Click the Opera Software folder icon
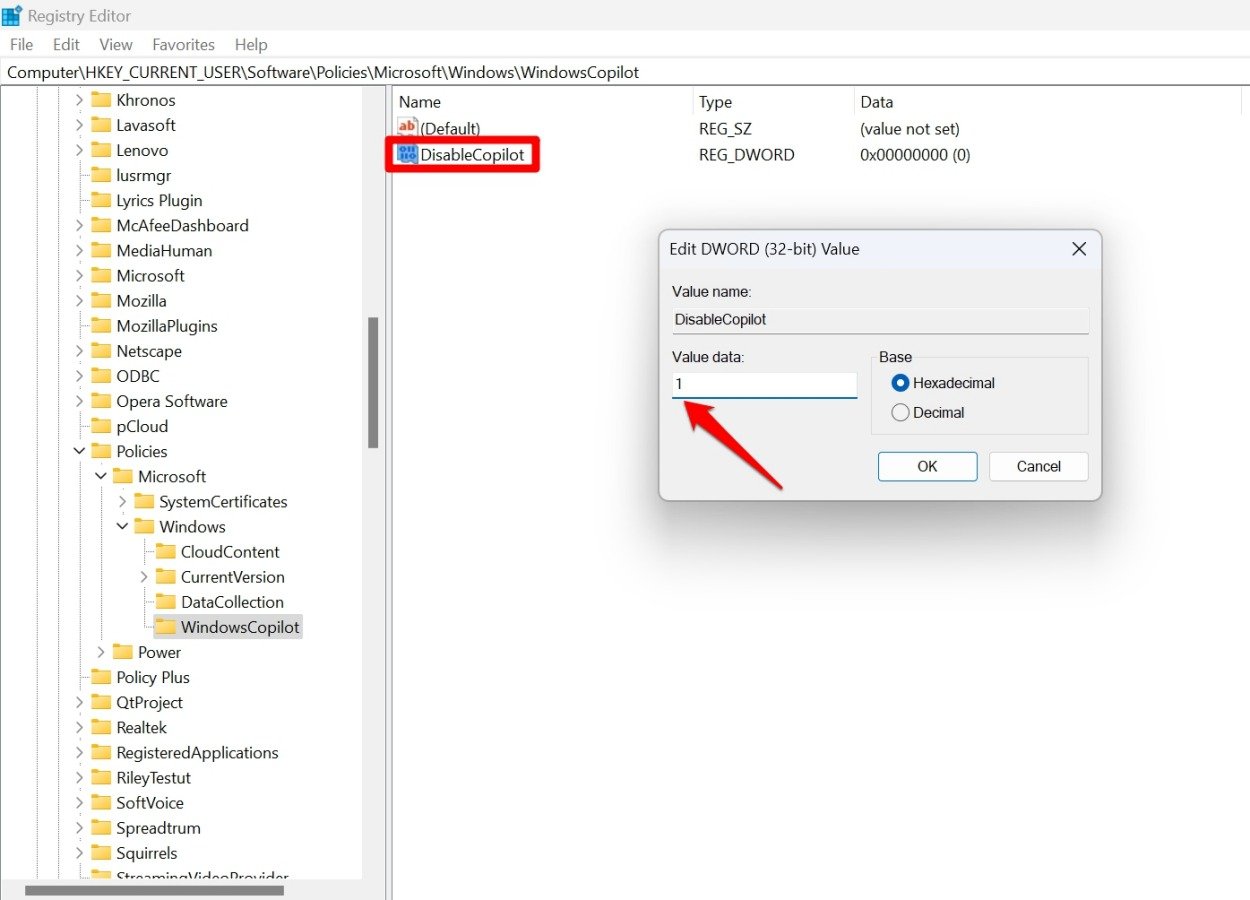Viewport: 1250px width, 900px height. [100, 401]
